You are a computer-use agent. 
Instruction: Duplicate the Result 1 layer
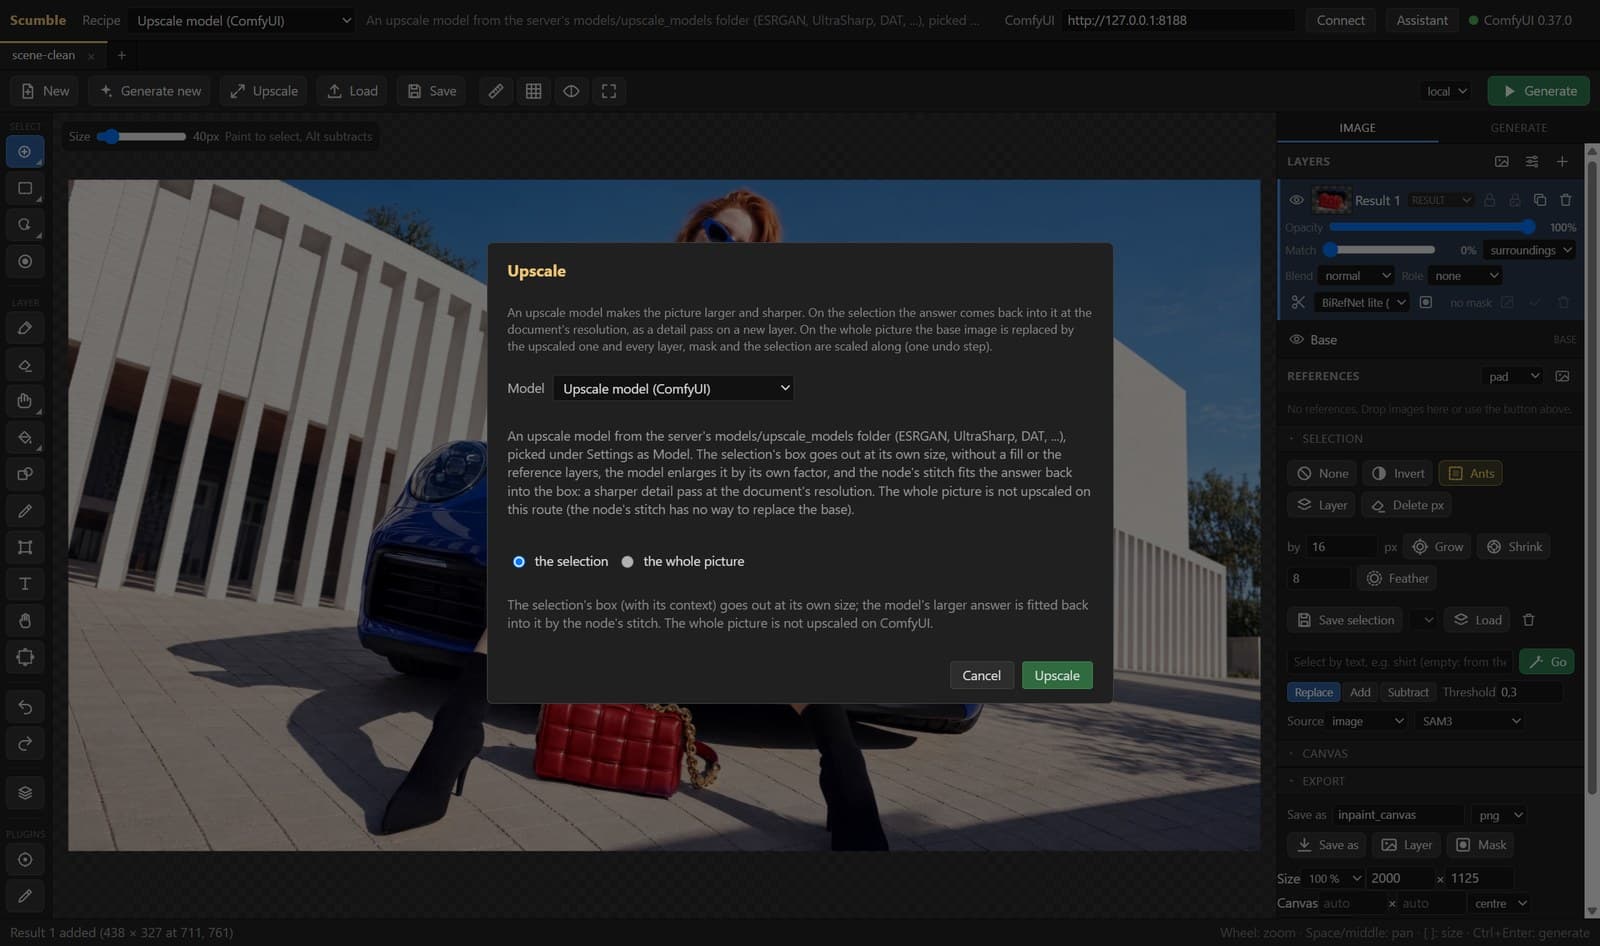coord(1540,200)
